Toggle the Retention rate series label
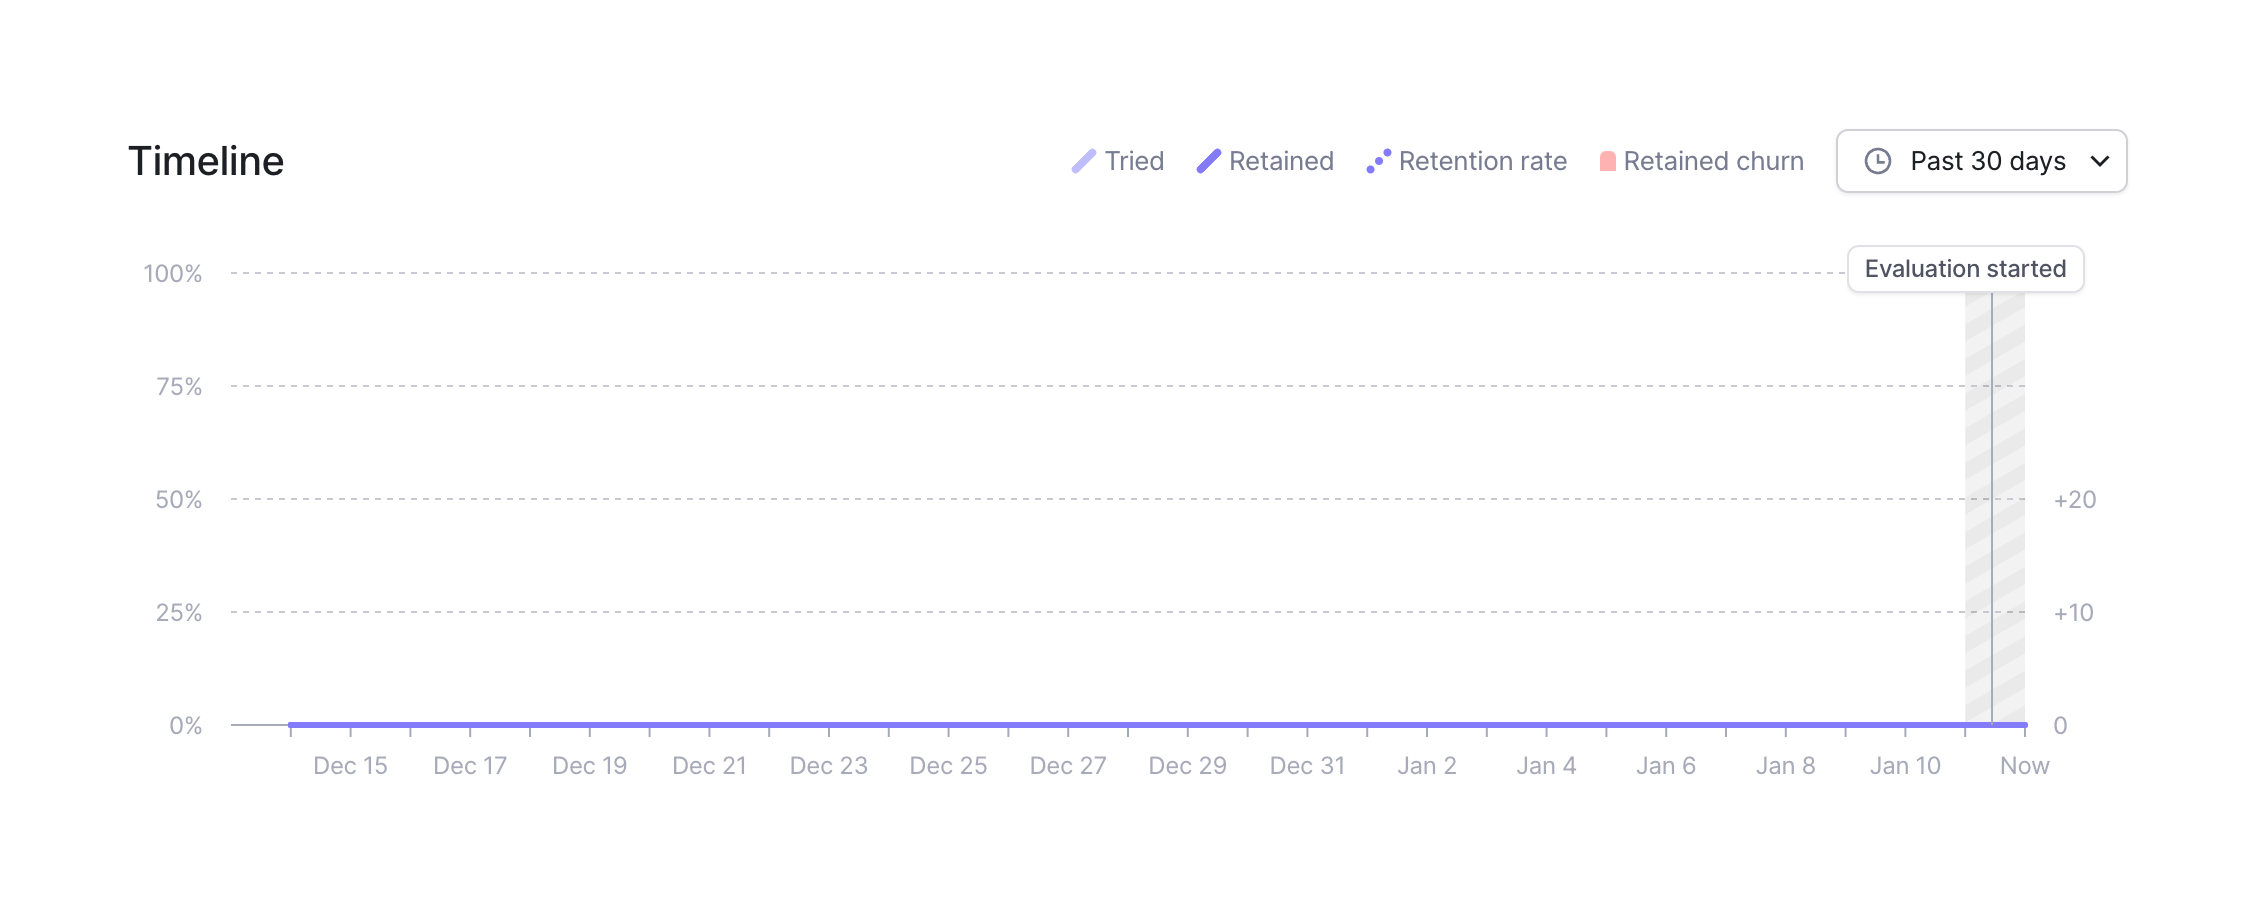 pyautogui.click(x=1482, y=161)
